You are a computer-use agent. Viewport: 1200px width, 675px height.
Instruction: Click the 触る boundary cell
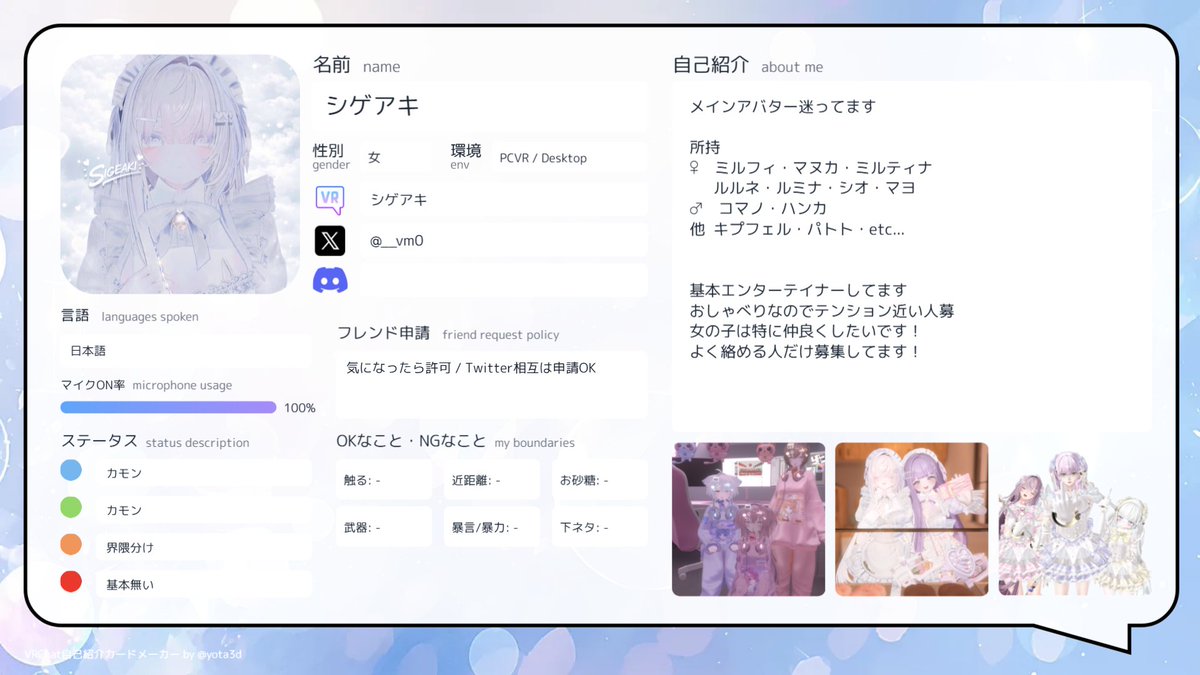(x=384, y=480)
